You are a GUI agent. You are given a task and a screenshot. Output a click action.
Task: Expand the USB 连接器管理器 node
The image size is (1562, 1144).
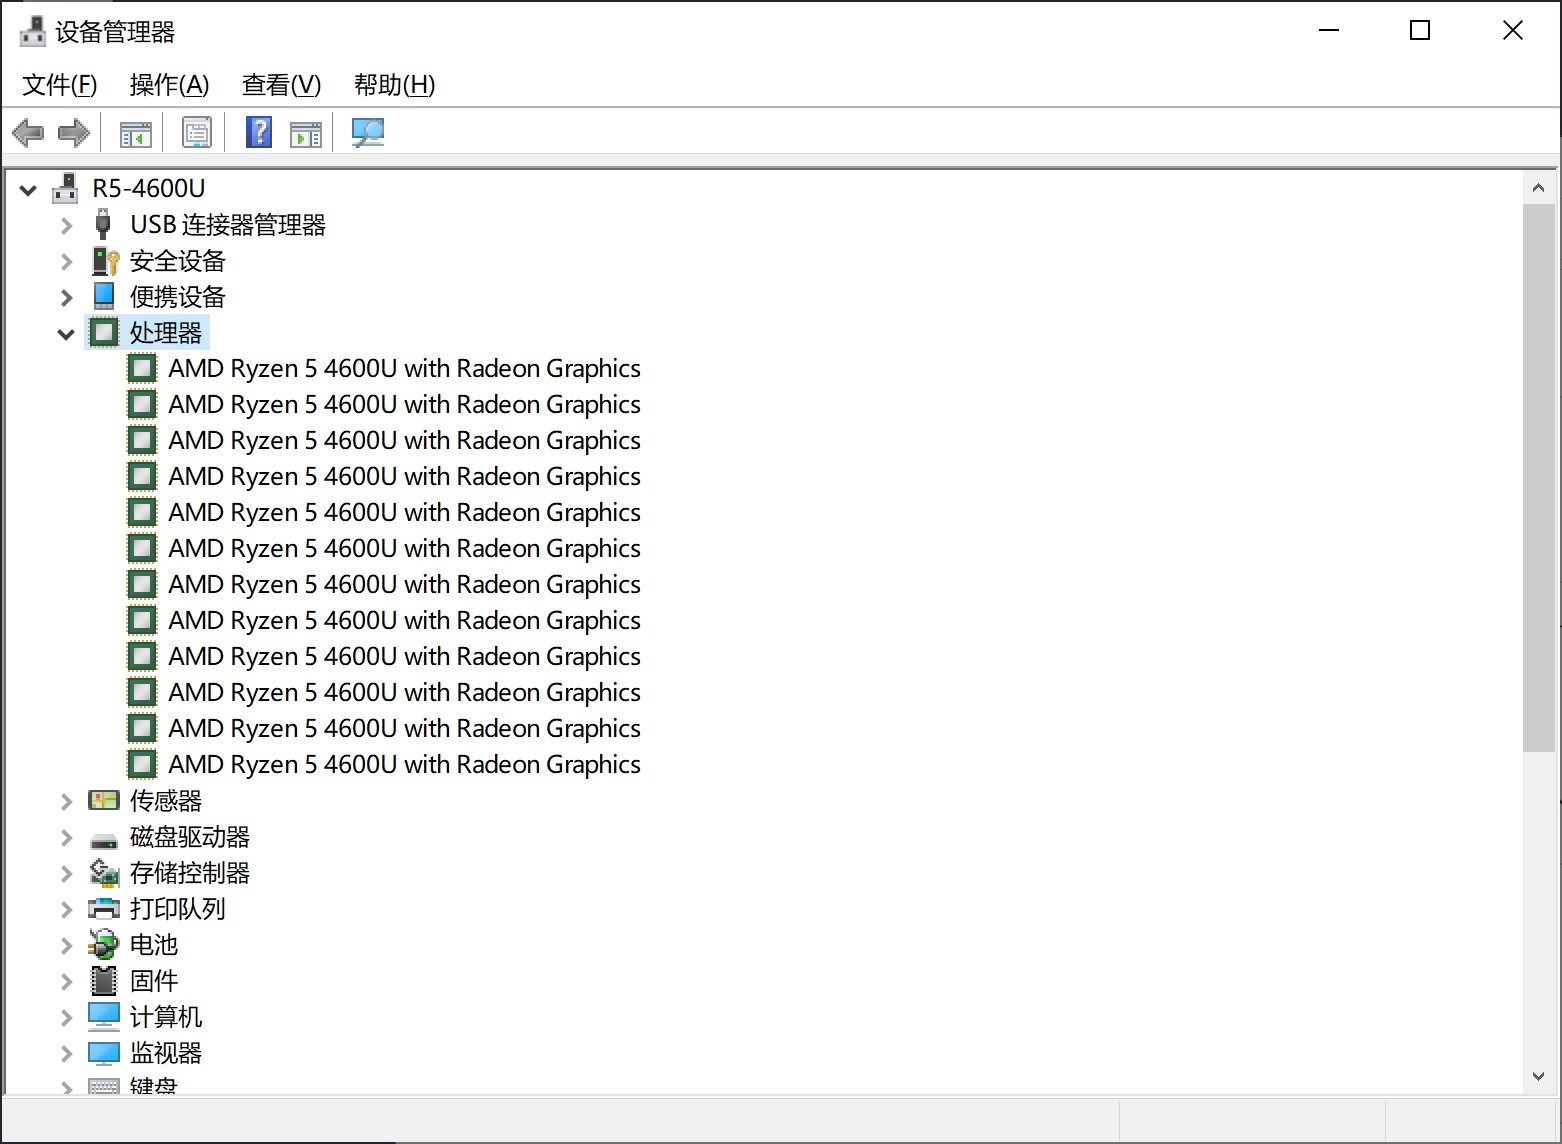(x=66, y=225)
